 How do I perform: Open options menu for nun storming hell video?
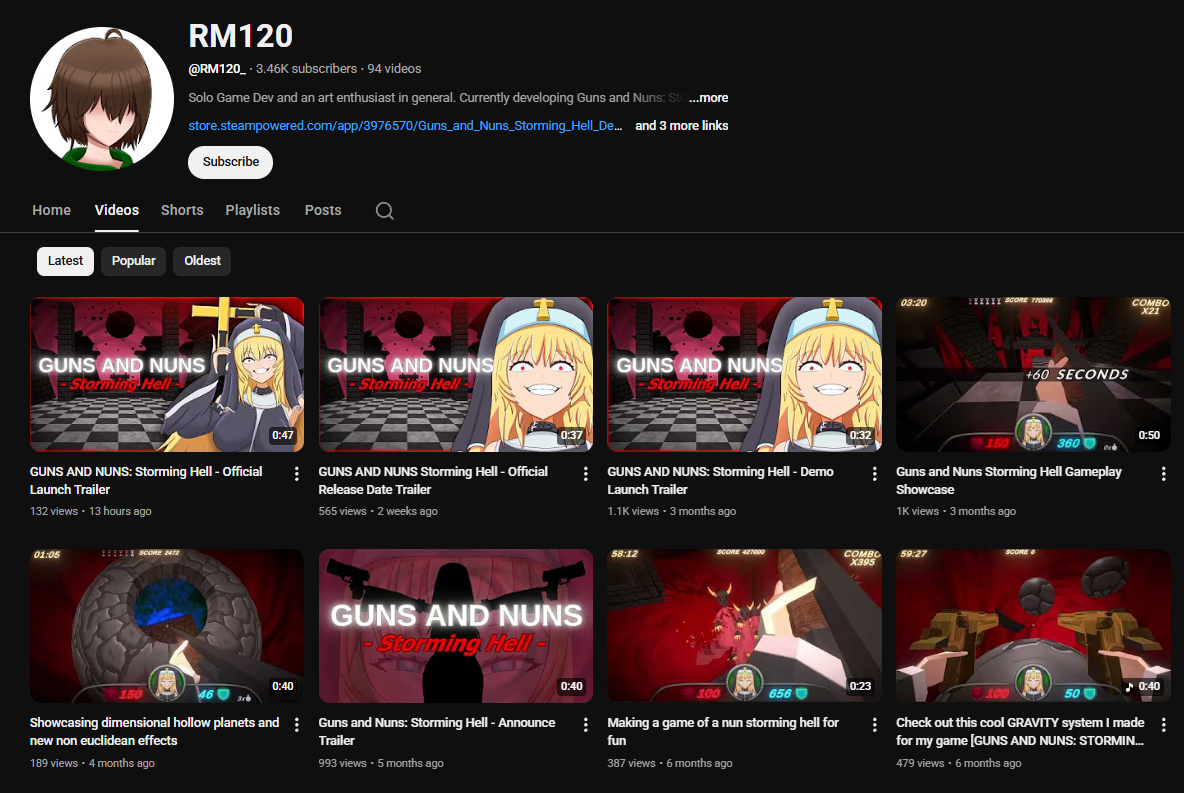point(874,725)
